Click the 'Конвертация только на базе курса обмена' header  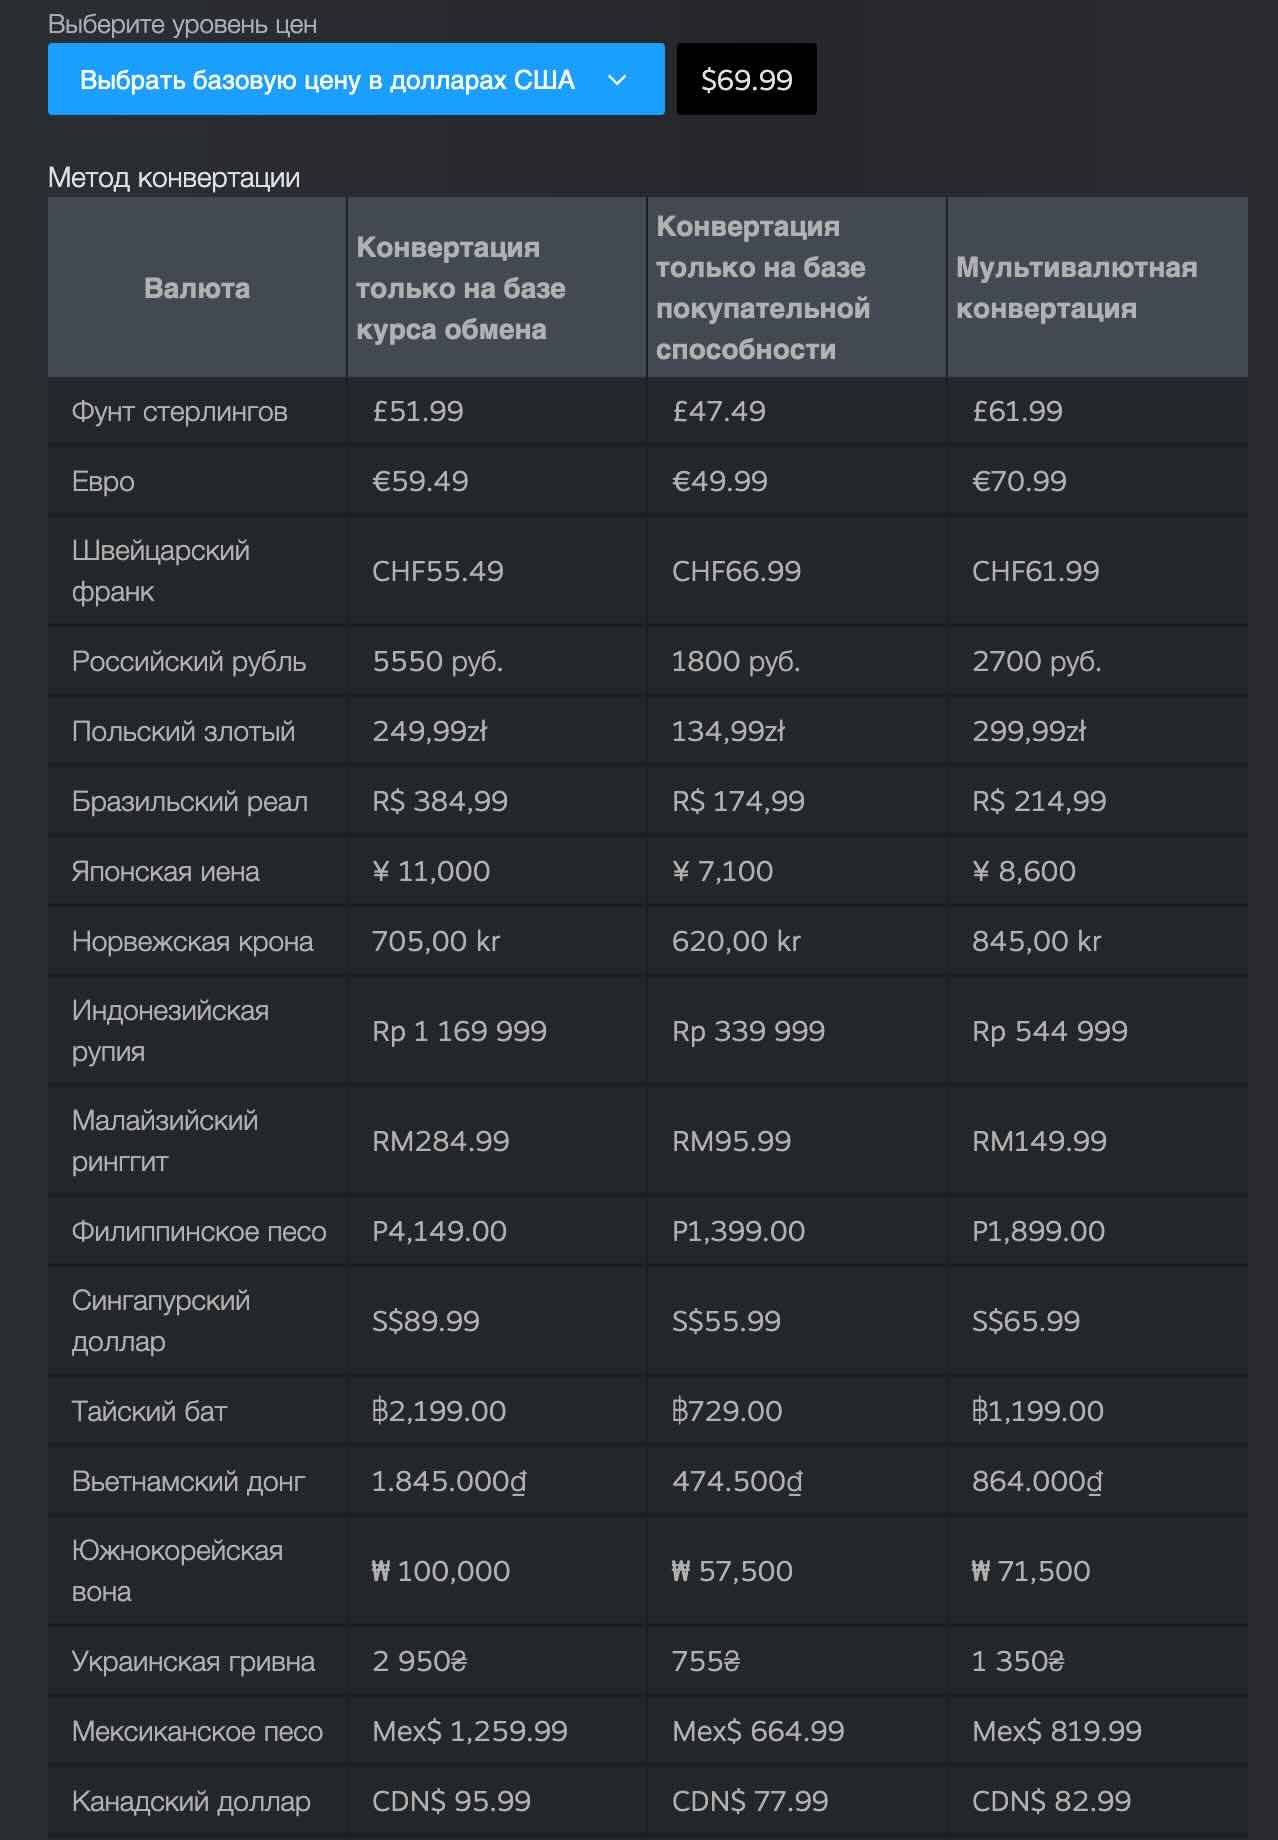(x=461, y=288)
